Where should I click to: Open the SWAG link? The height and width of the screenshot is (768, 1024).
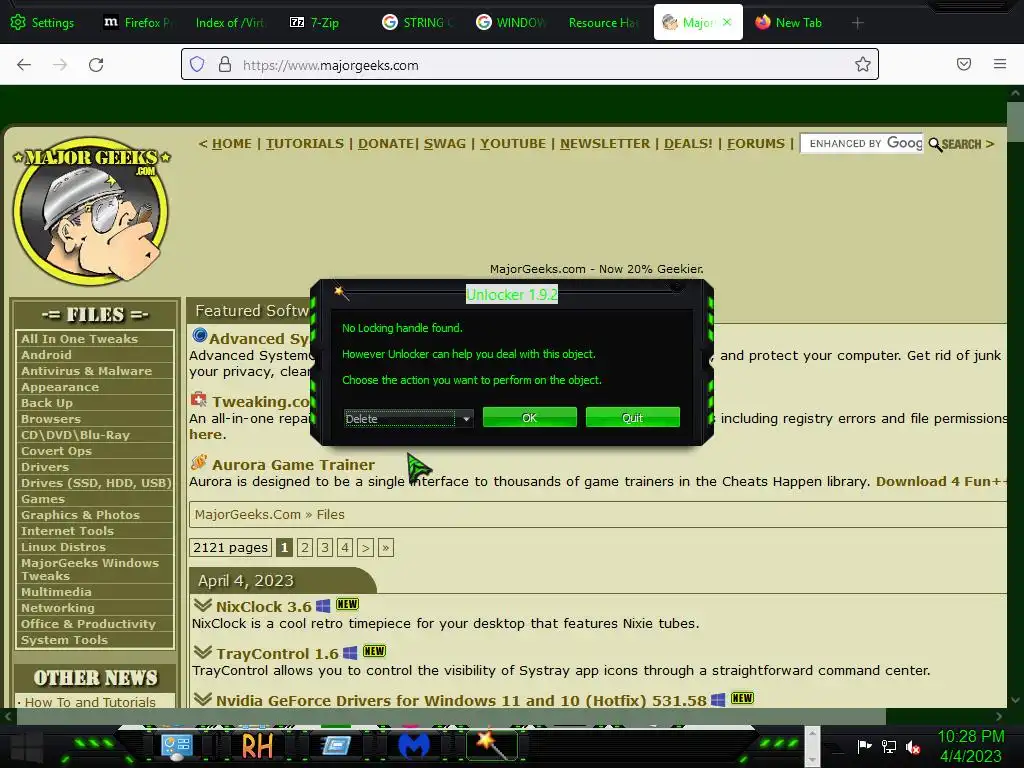[445, 144]
